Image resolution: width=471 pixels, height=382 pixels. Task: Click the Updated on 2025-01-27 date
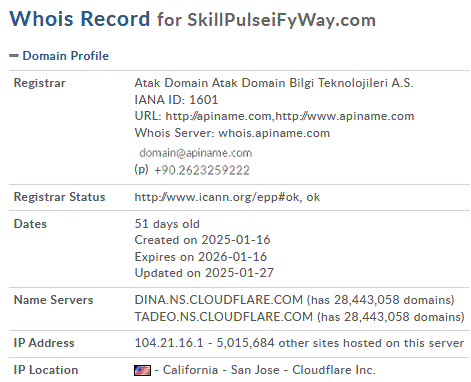tap(204, 273)
